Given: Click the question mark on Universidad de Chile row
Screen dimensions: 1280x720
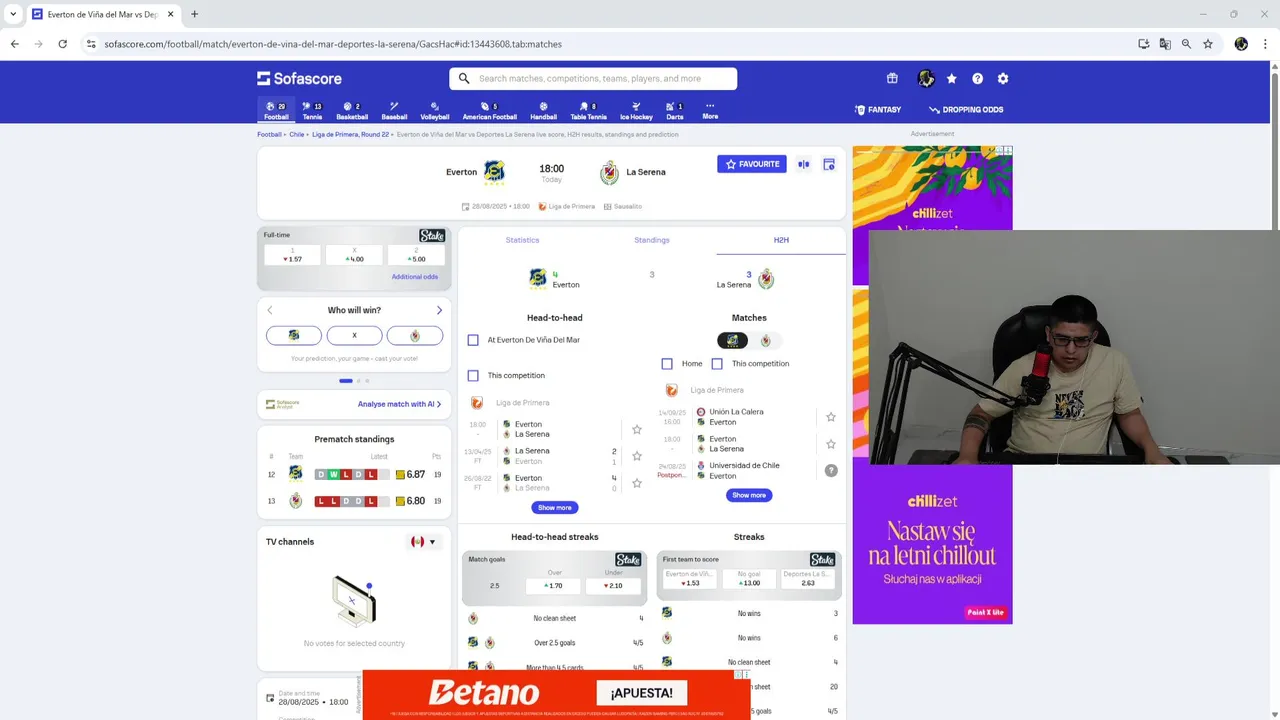Looking at the screenshot, I should pos(831,470).
